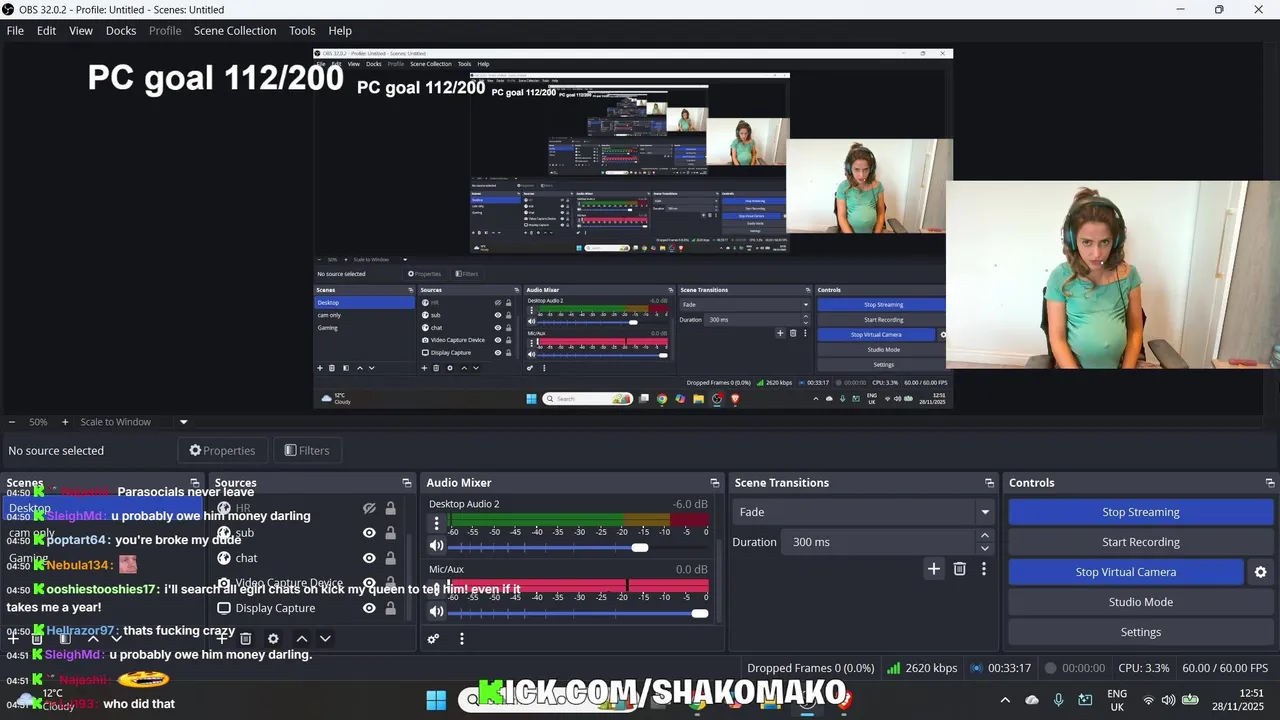Unlock the chat source
Screen dimensions: 1280x720
pyautogui.click(x=390, y=558)
